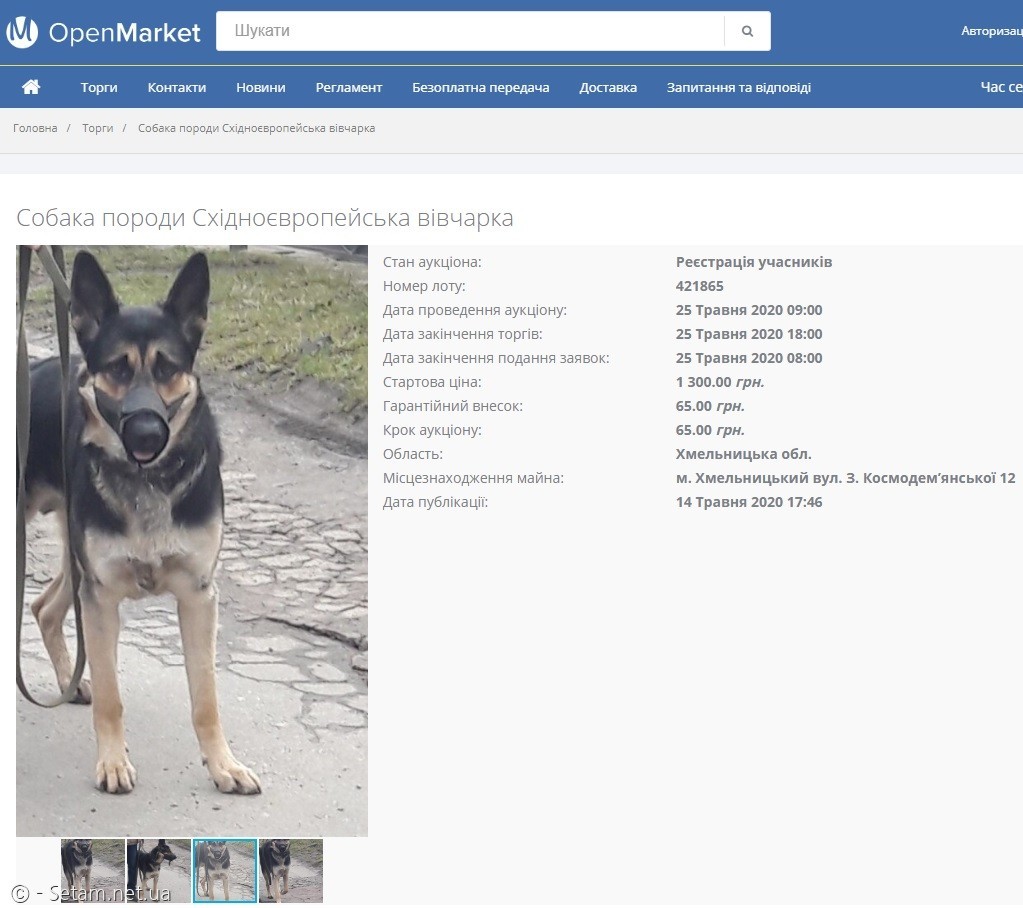Screen dimensions: 1023x908
Task: Click the Стан аукціона label
Action: coord(432,262)
